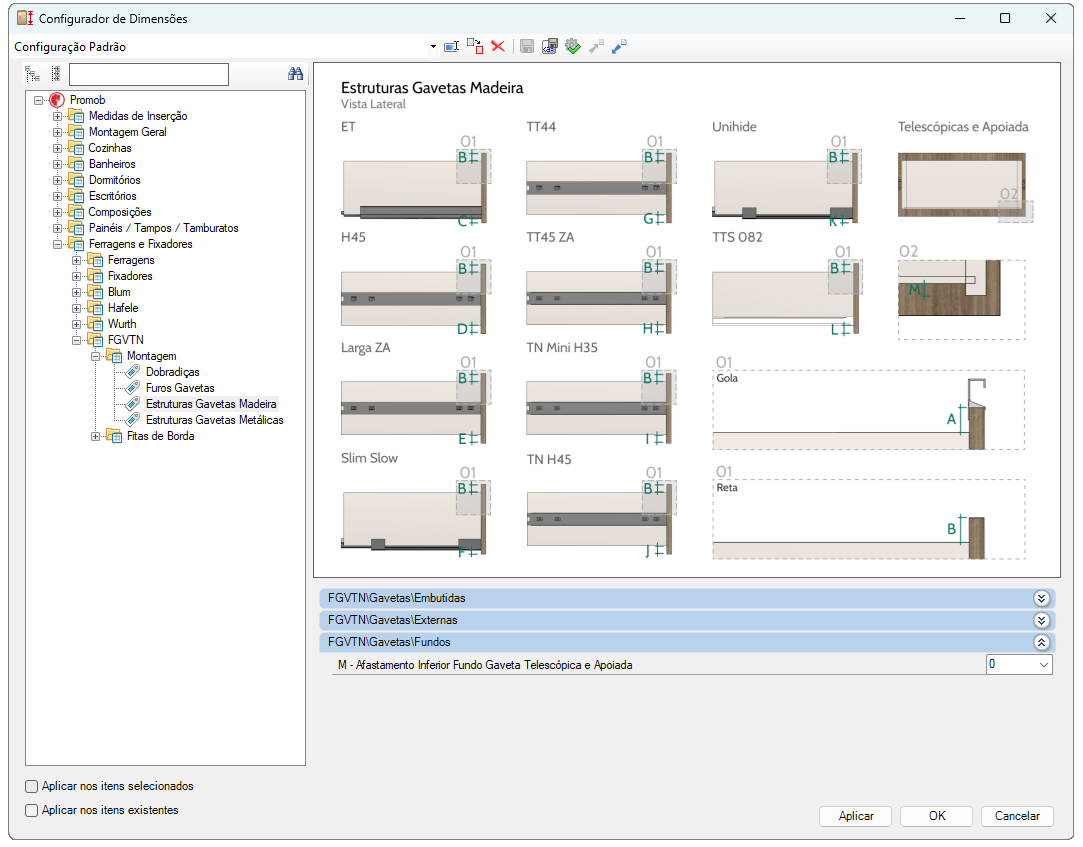Screen dimensions: 1083x847
Task: Click the save-as floppy disk icon
Action: [550, 47]
